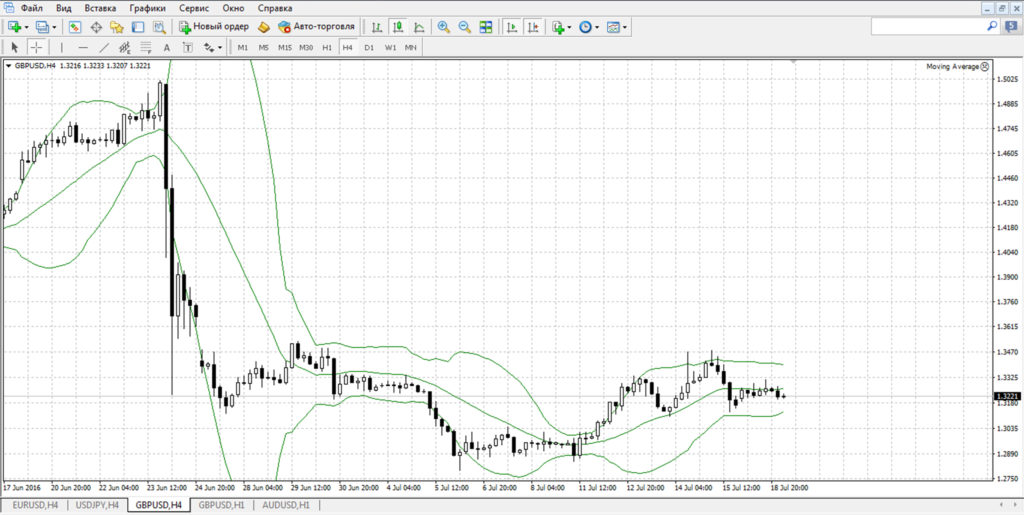Select the text label tool
The image size is (1024, 515).
pyautogui.click(x=187, y=47)
